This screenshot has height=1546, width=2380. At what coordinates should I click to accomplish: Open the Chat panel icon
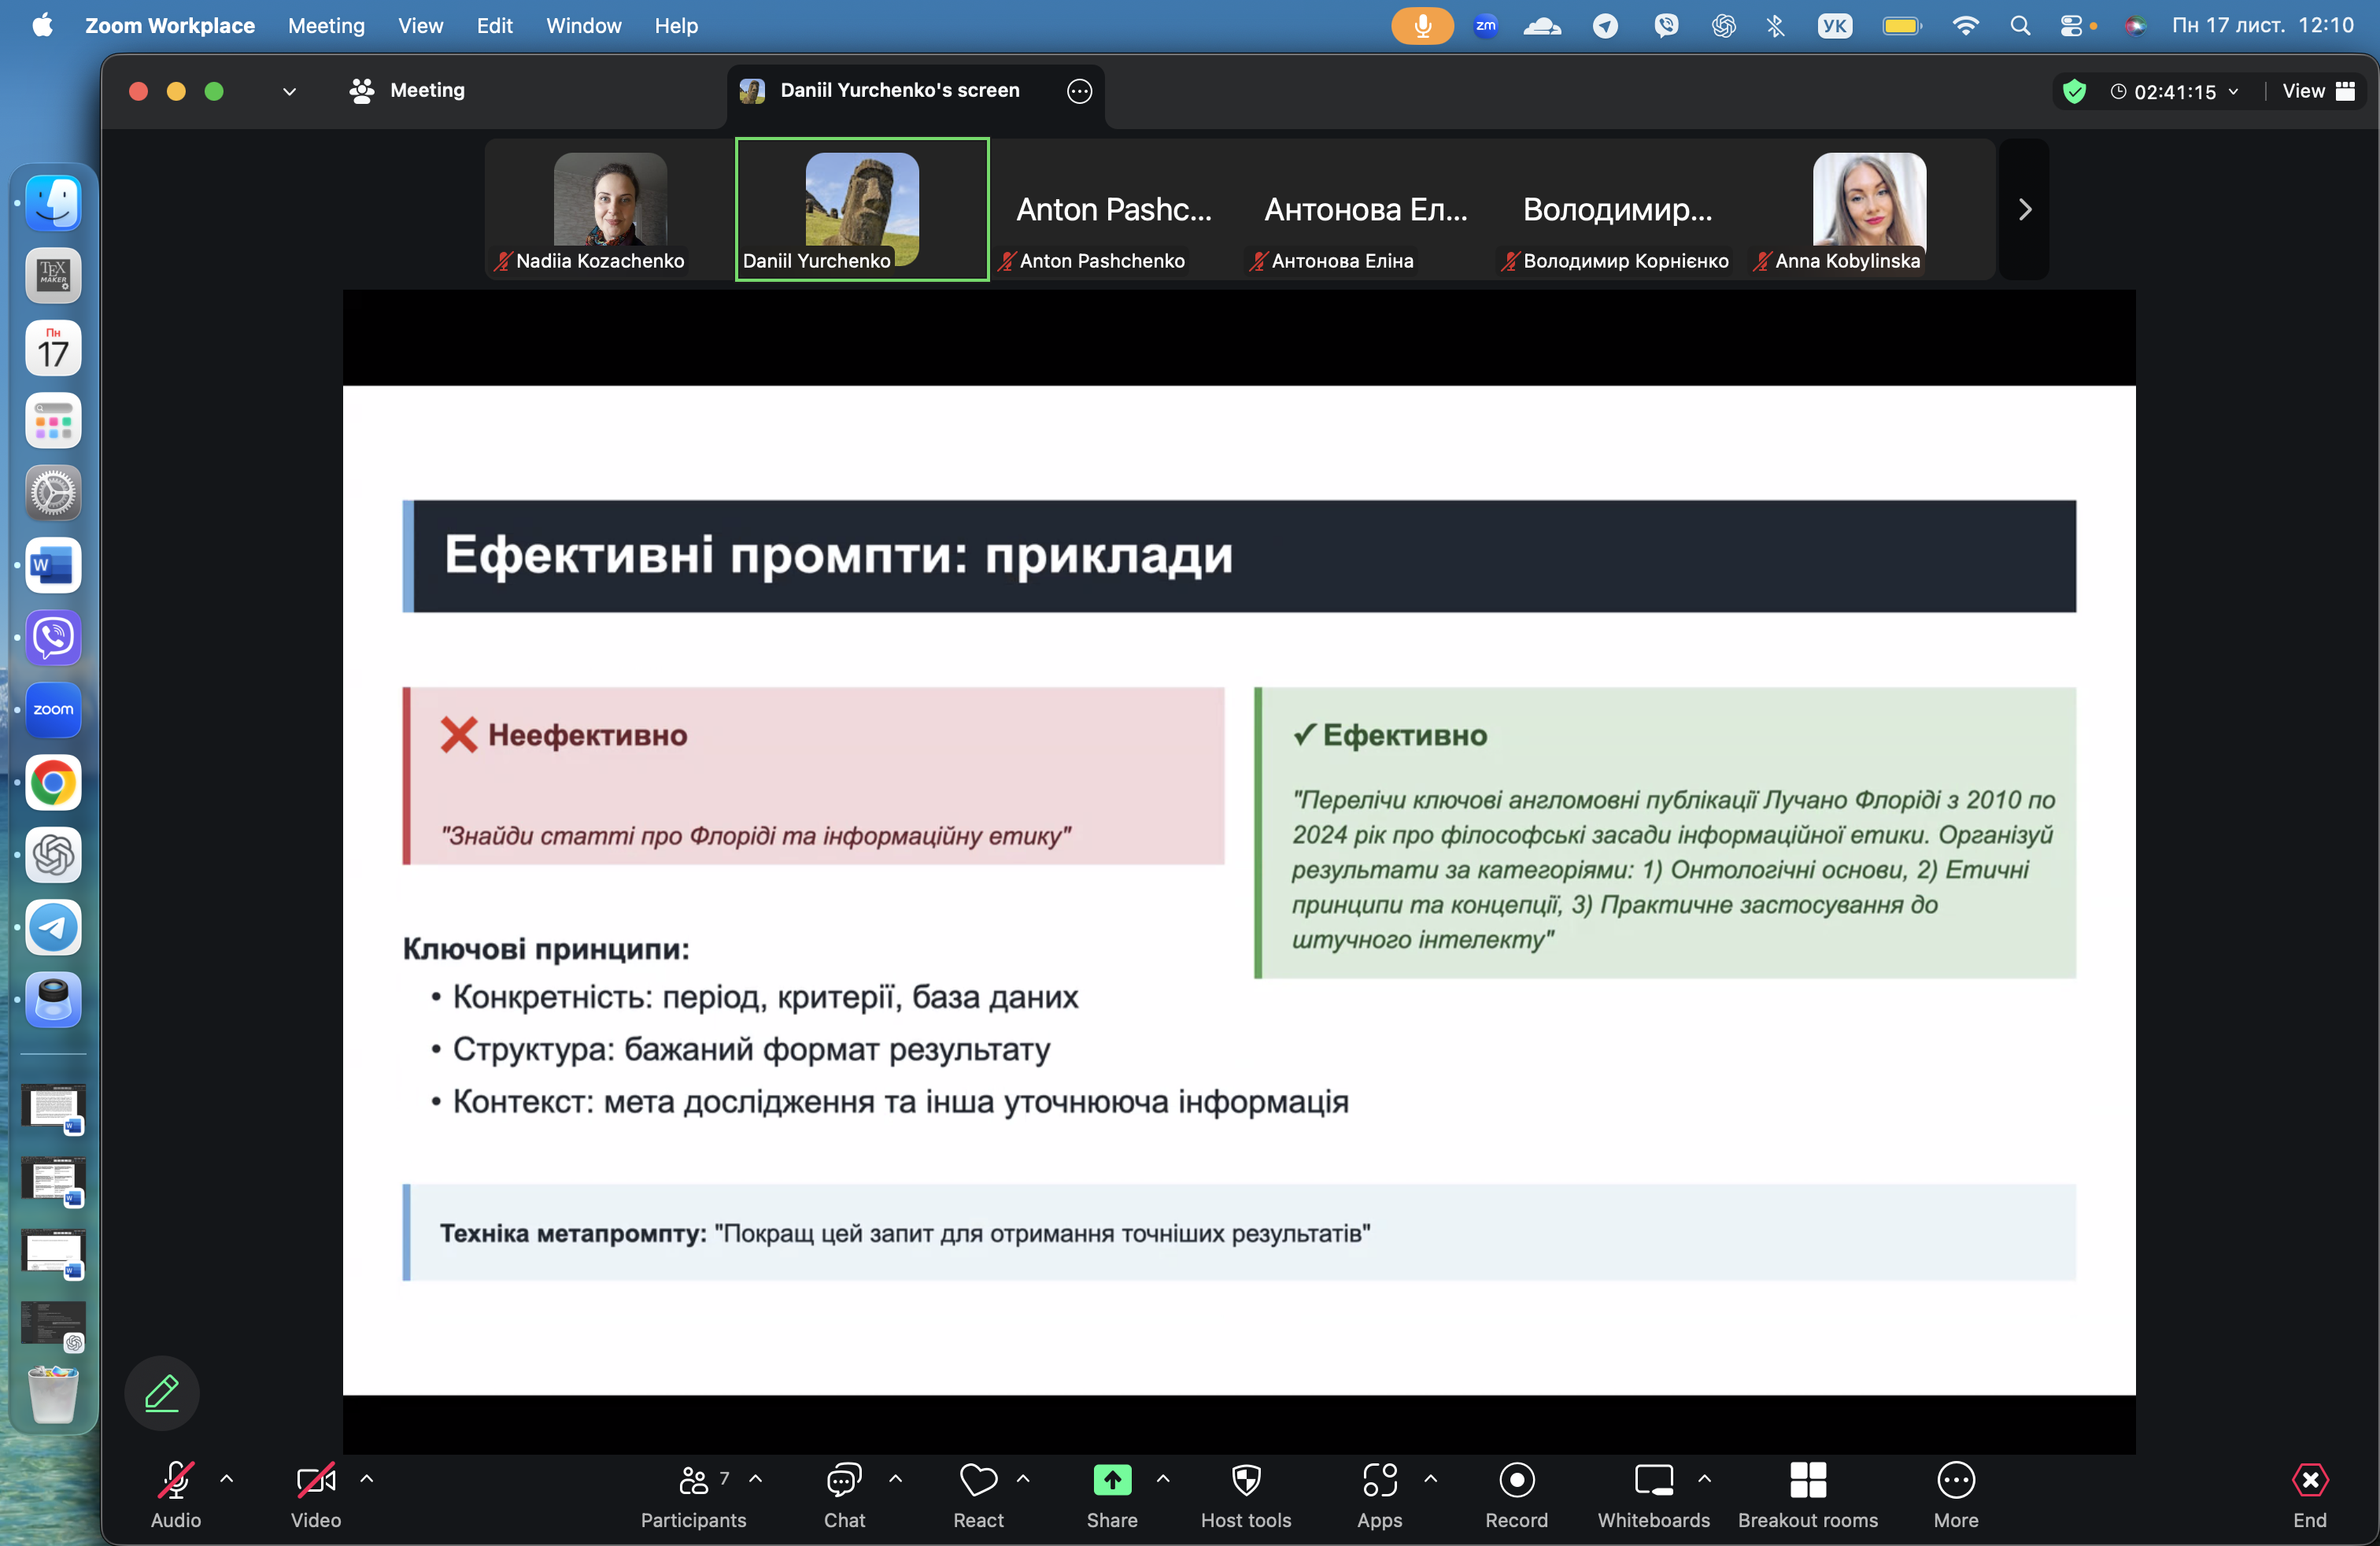pyautogui.click(x=843, y=1480)
